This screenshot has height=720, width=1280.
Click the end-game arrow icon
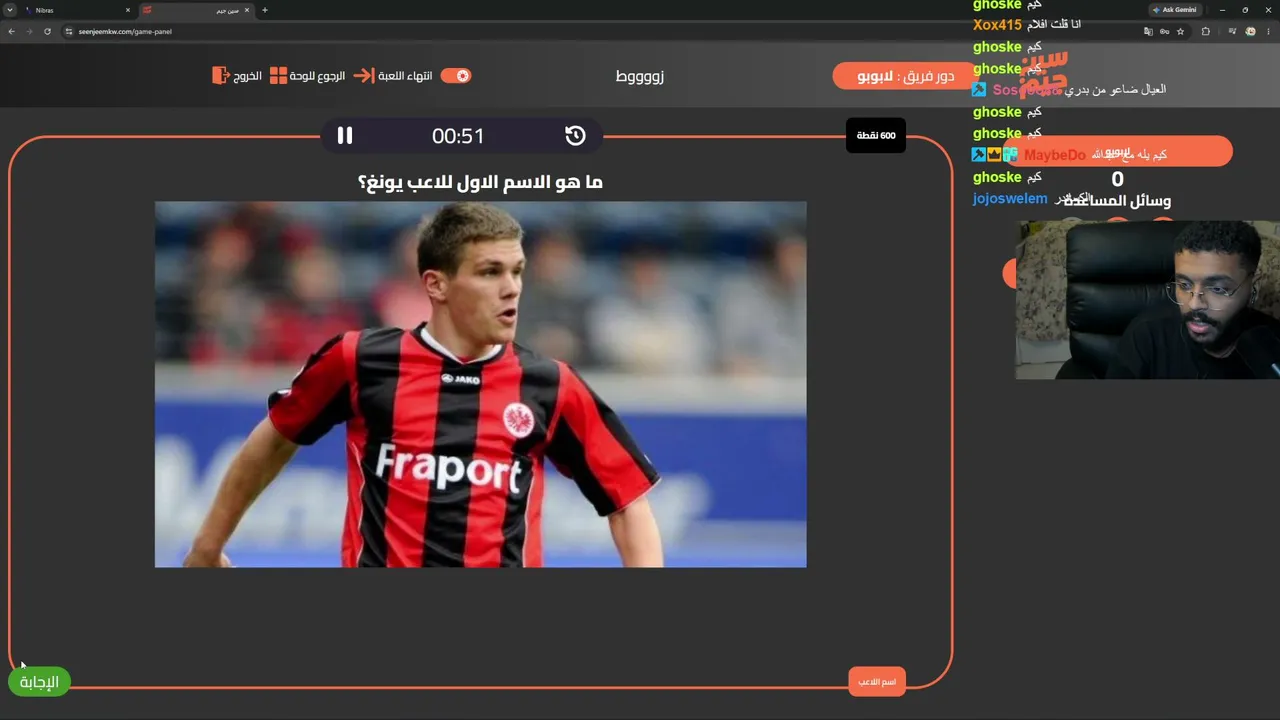coord(364,76)
